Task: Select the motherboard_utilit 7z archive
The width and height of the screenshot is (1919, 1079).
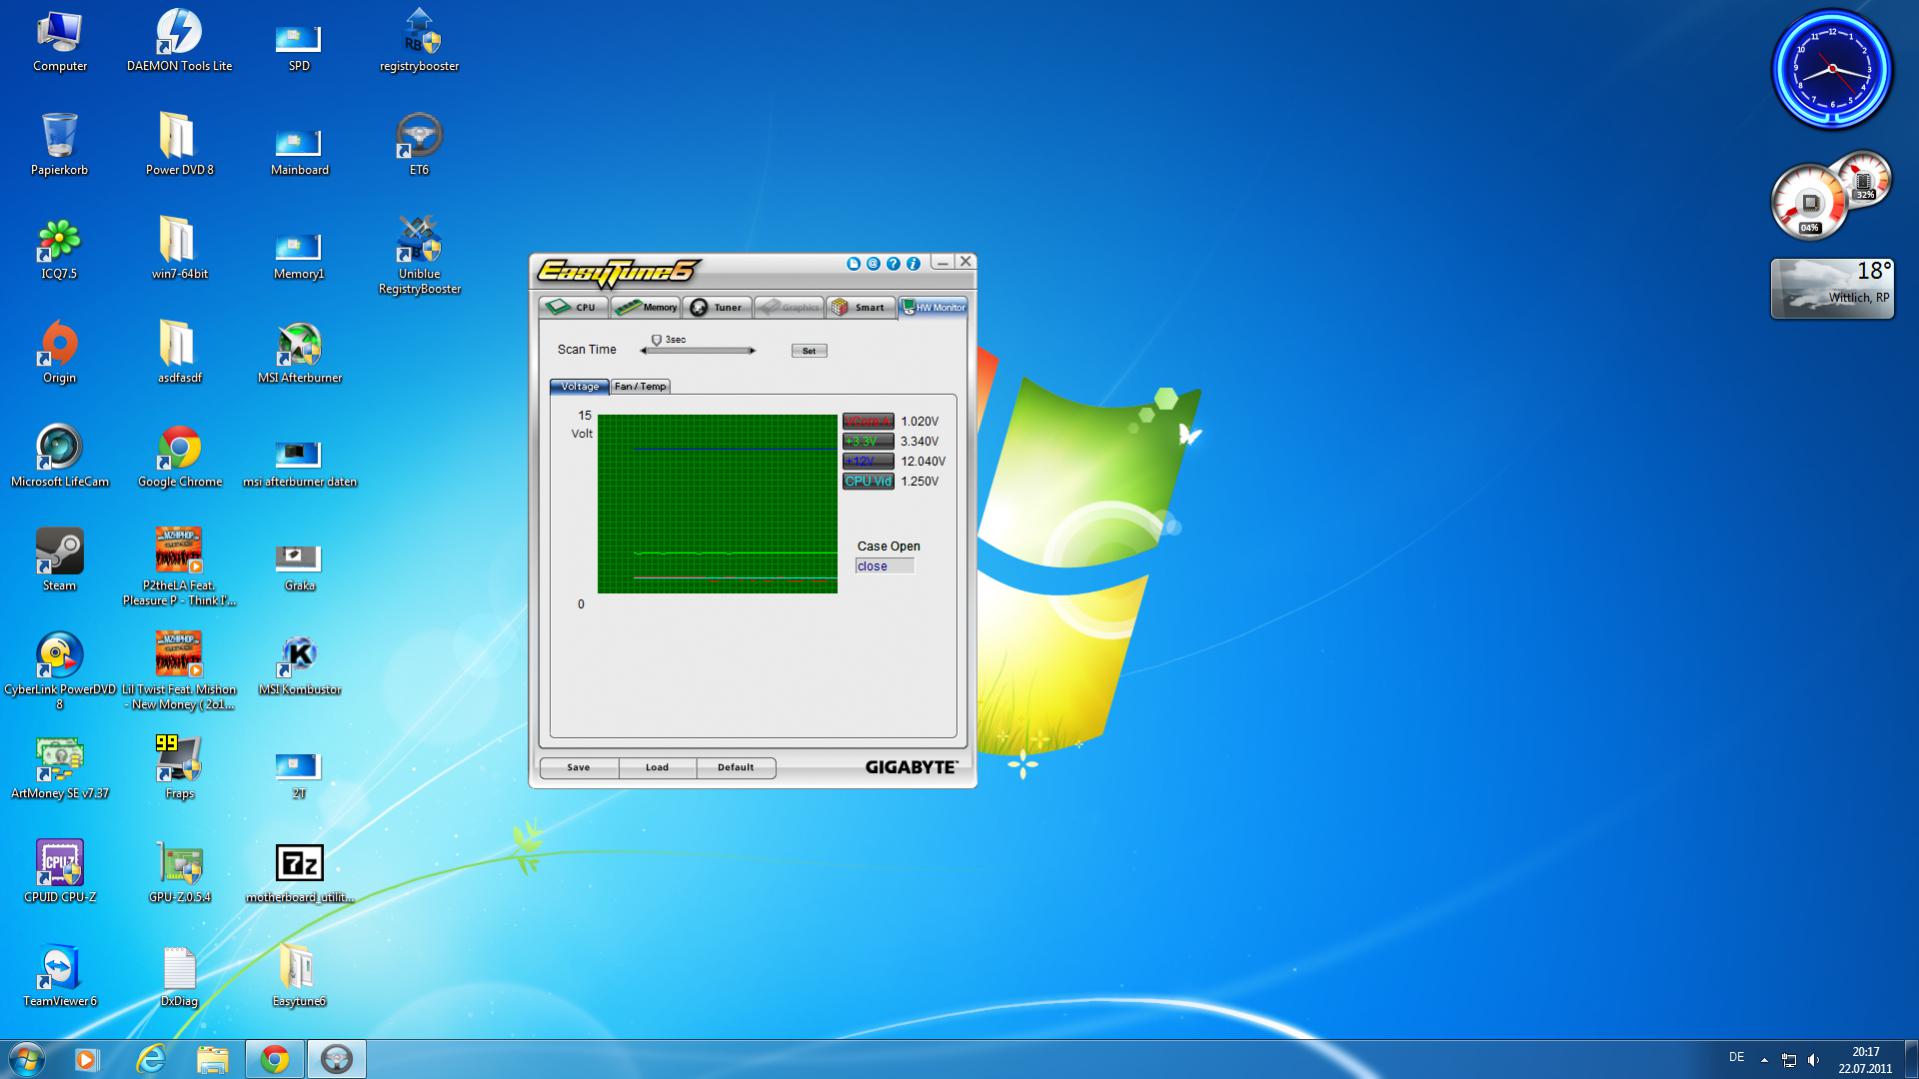Action: tap(300, 874)
